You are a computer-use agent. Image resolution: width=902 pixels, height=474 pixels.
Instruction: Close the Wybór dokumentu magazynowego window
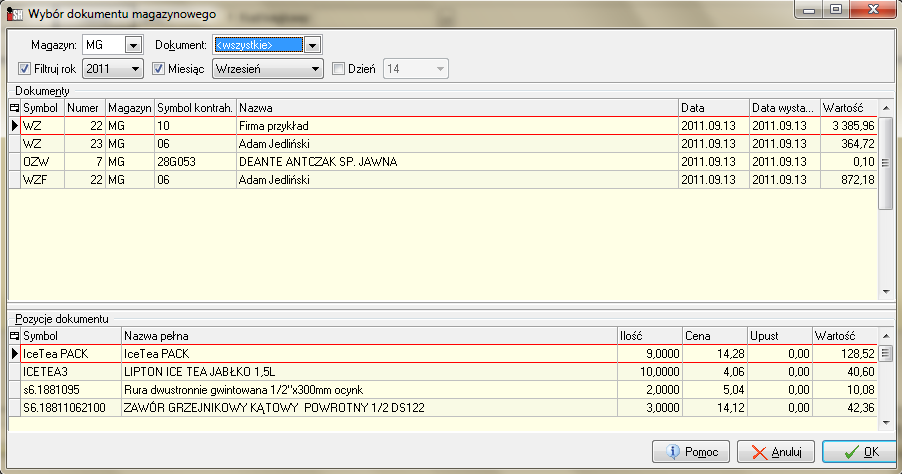pyautogui.click(x=873, y=9)
